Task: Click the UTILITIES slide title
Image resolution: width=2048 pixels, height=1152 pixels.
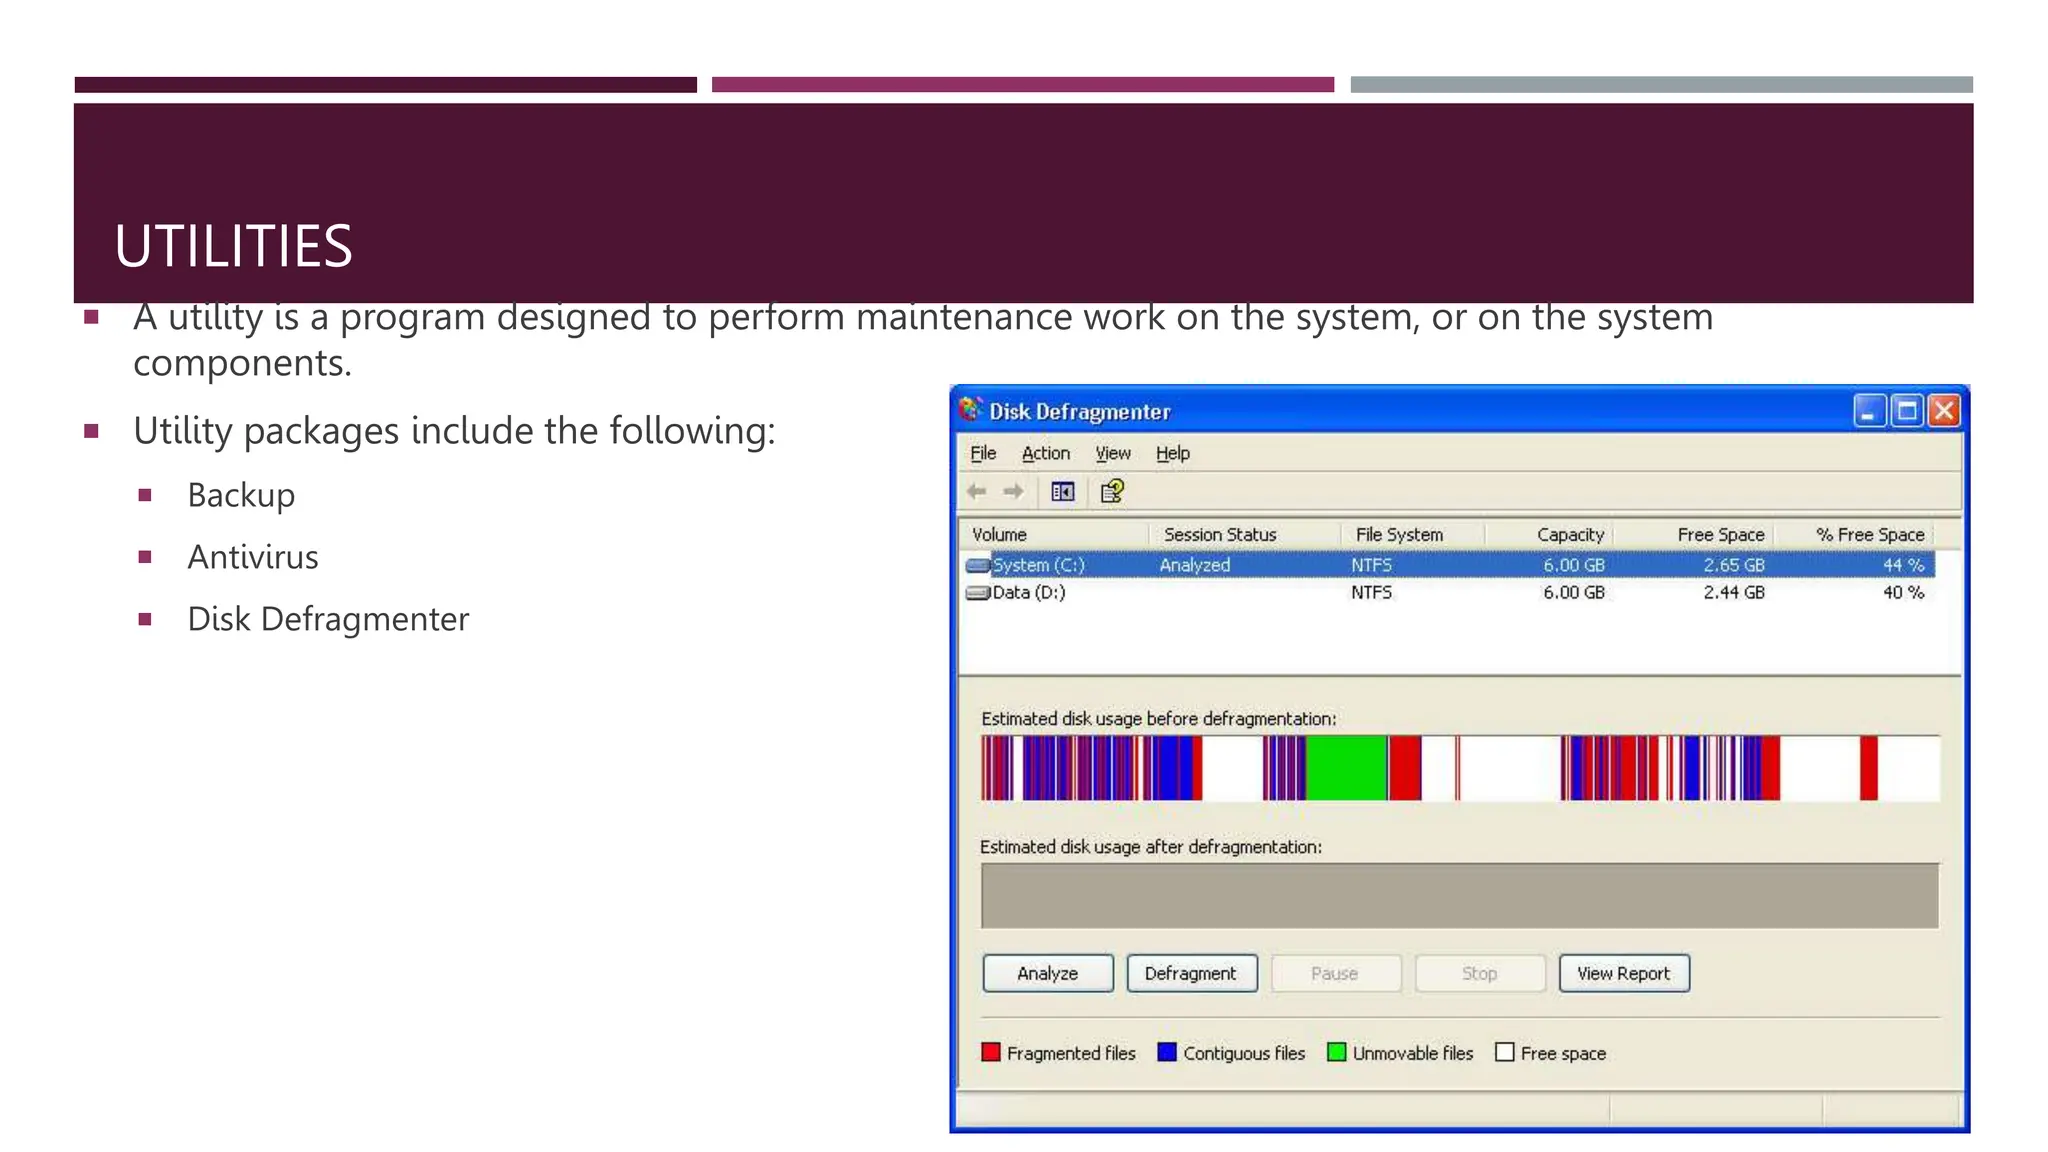Action: (233, 246)
